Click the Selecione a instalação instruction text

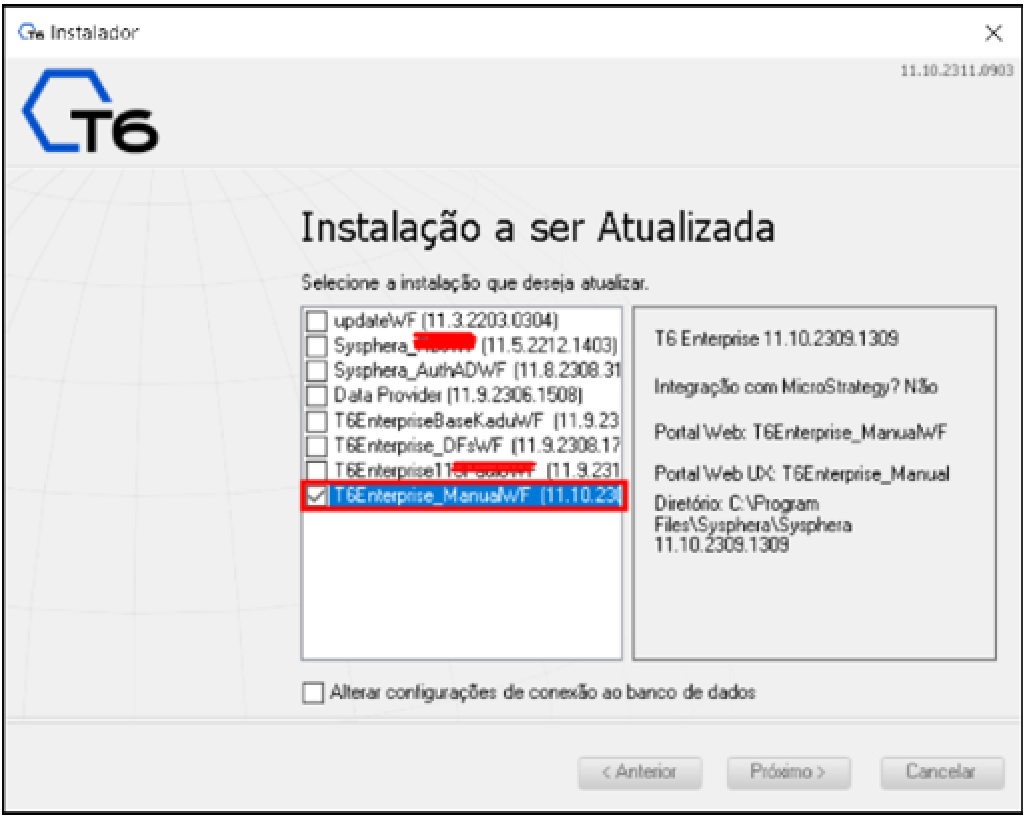(x=475, y=283)
